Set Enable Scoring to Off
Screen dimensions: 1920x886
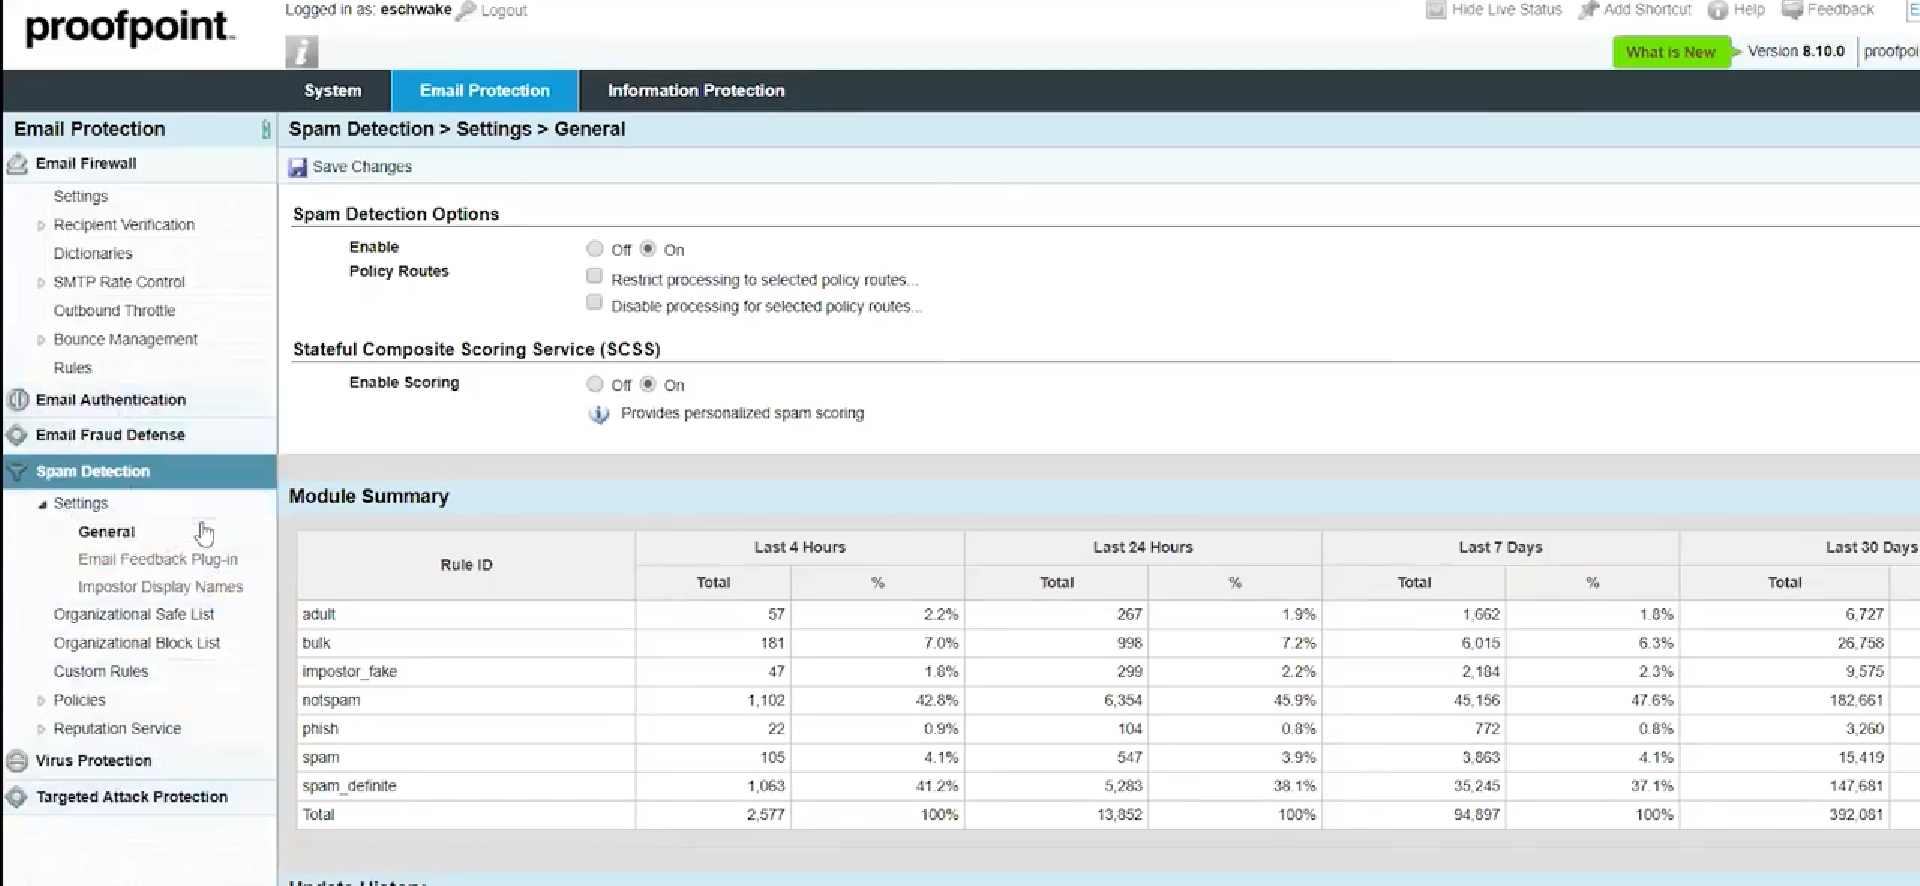coord(595,384)
